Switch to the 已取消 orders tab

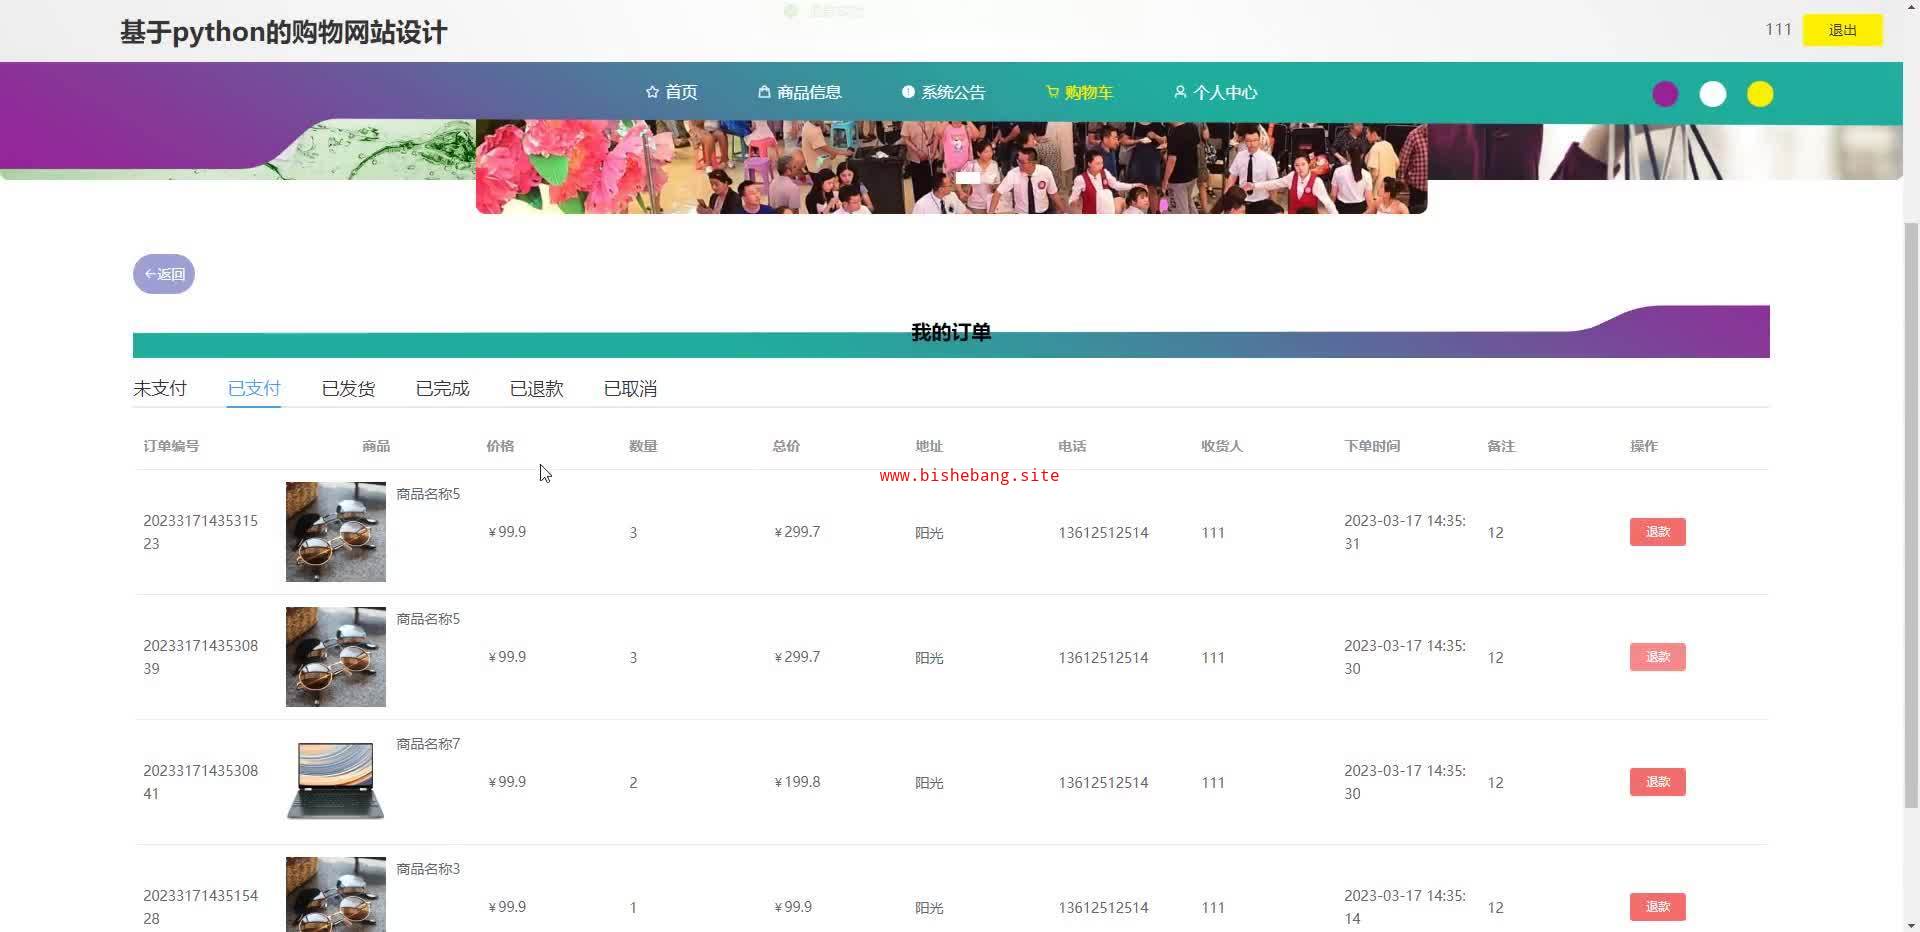point(630,389)
